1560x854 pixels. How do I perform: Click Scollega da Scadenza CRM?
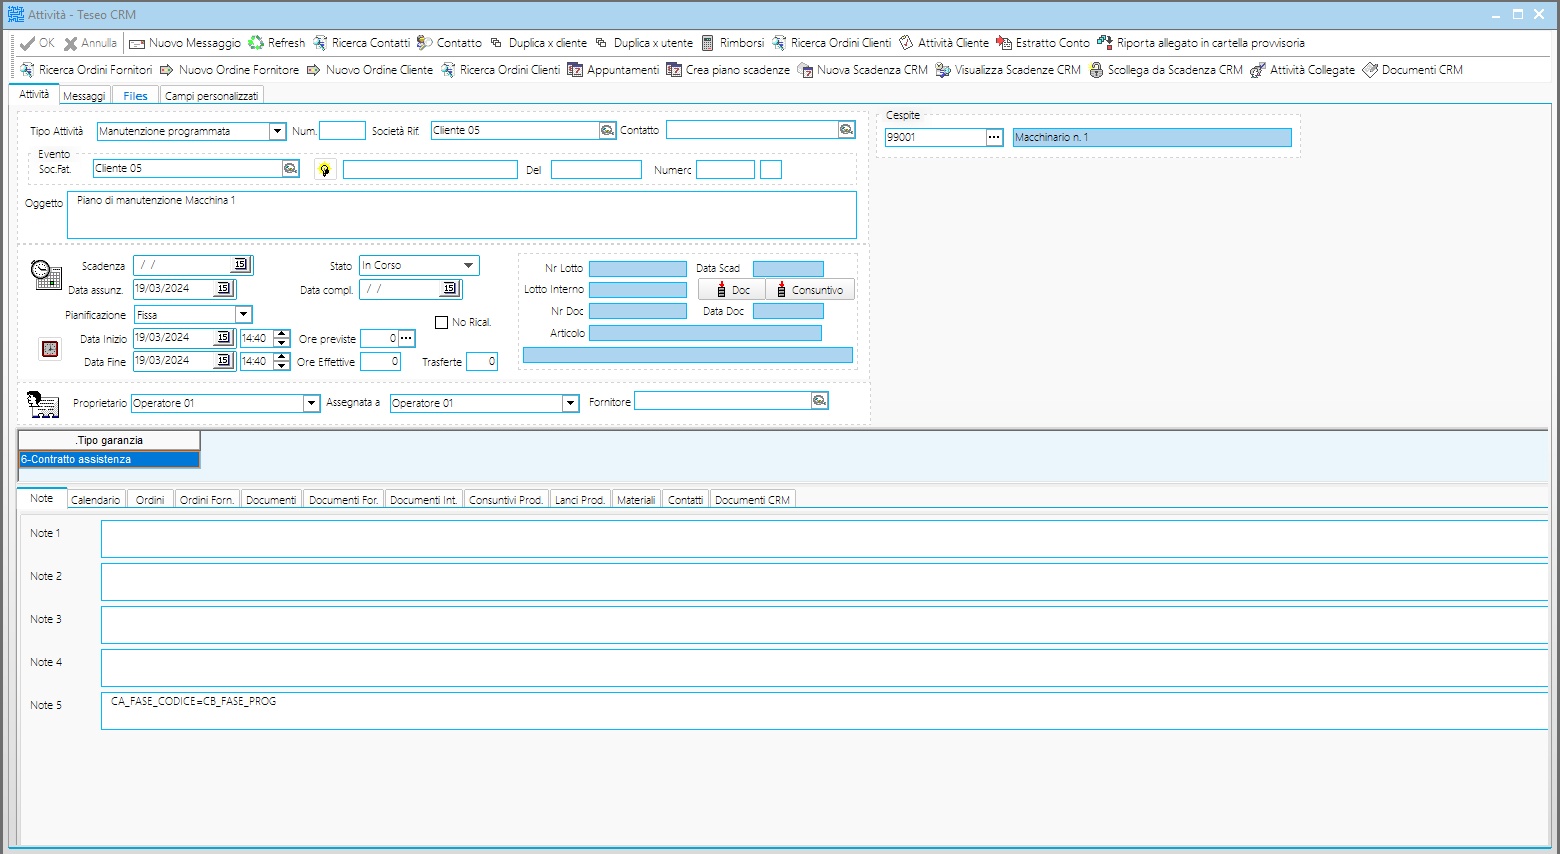pos(1166,70)
